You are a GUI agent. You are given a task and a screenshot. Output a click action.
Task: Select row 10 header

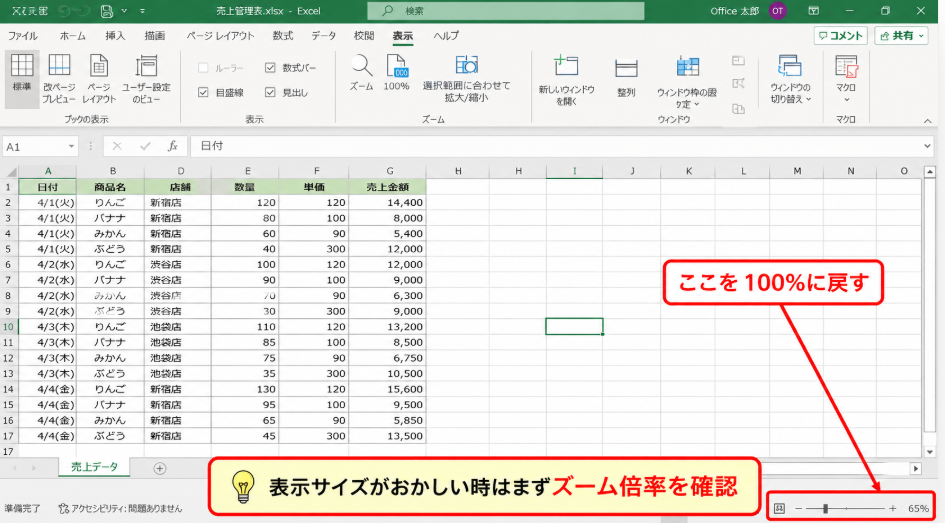[x=8, y=327]
